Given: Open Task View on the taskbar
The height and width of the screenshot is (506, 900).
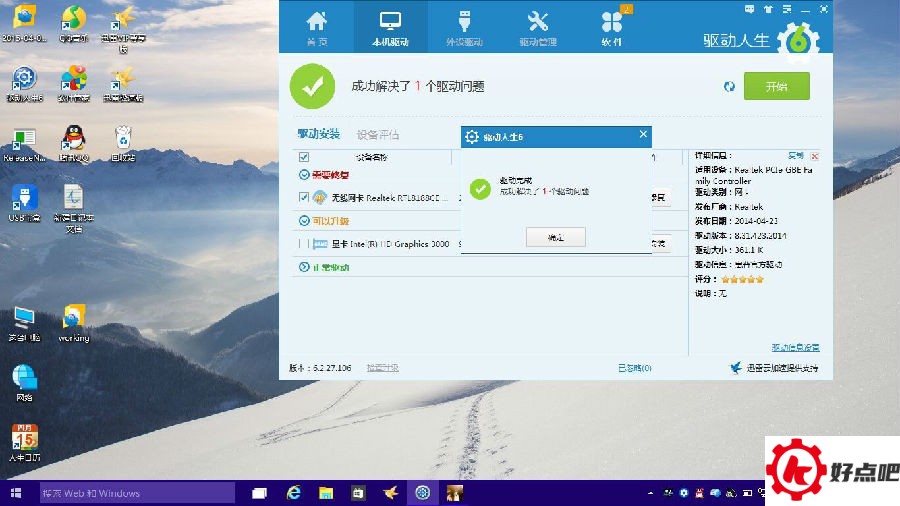Looking at the screenshot, I should click(259, 493).
